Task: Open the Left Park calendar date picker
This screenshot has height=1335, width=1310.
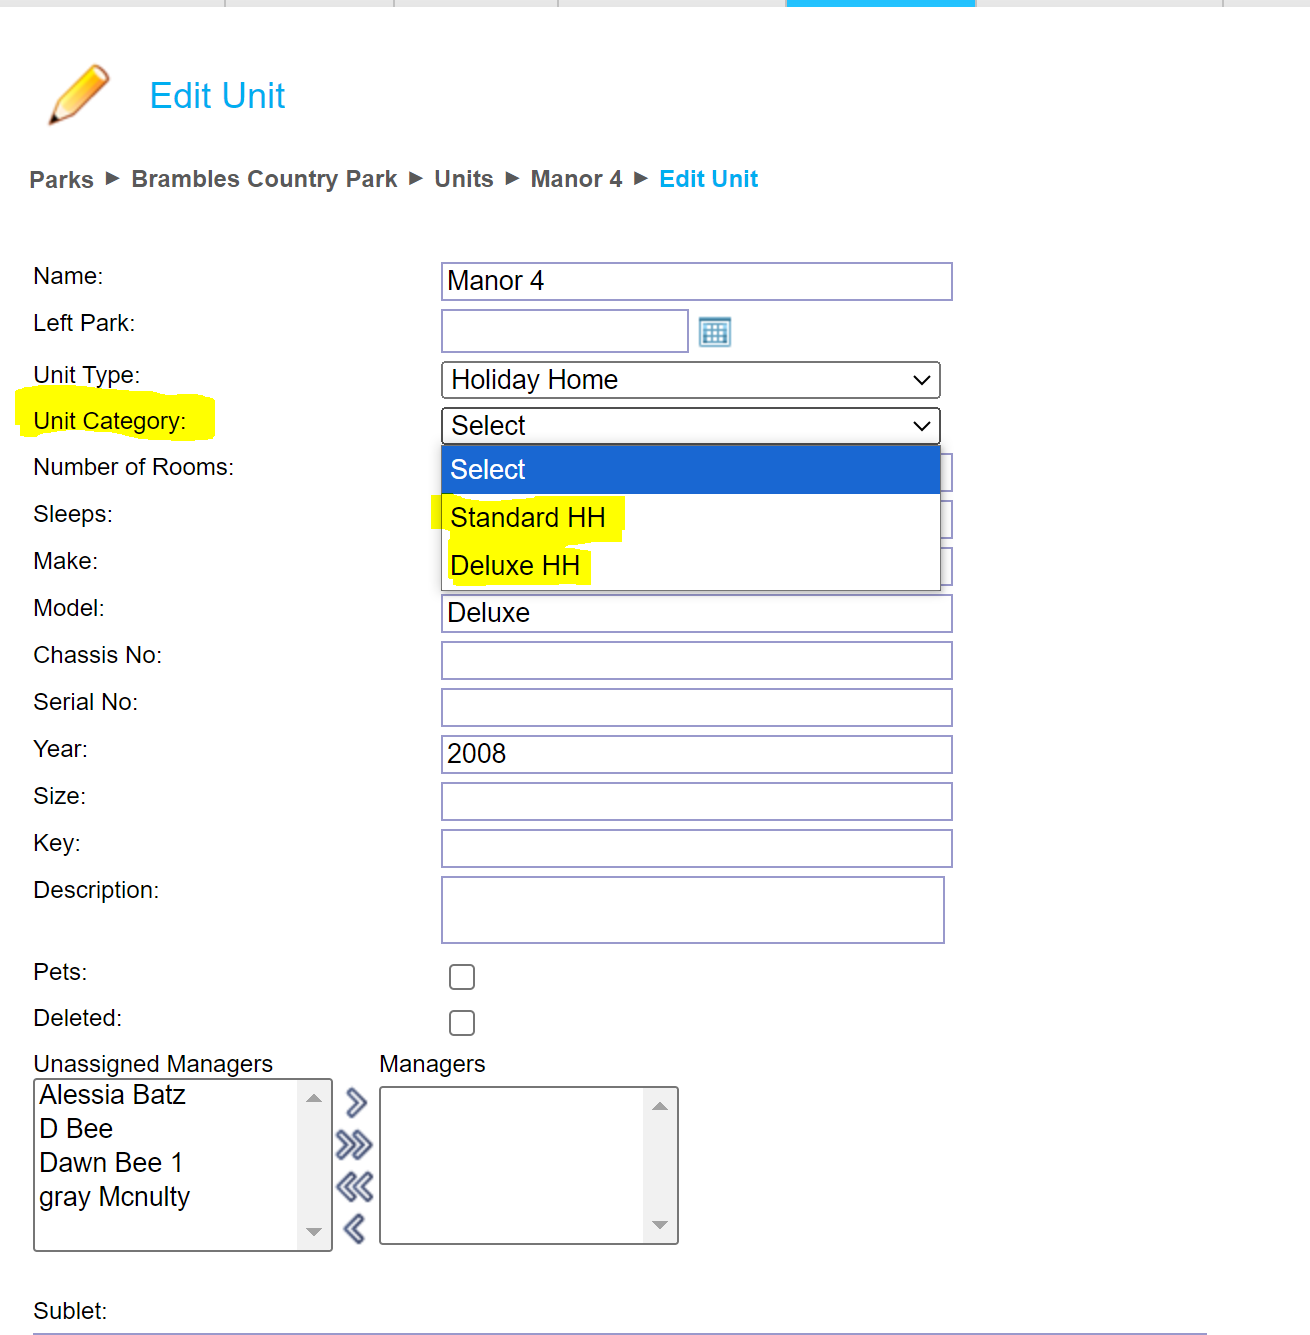Action: (714, 332)
